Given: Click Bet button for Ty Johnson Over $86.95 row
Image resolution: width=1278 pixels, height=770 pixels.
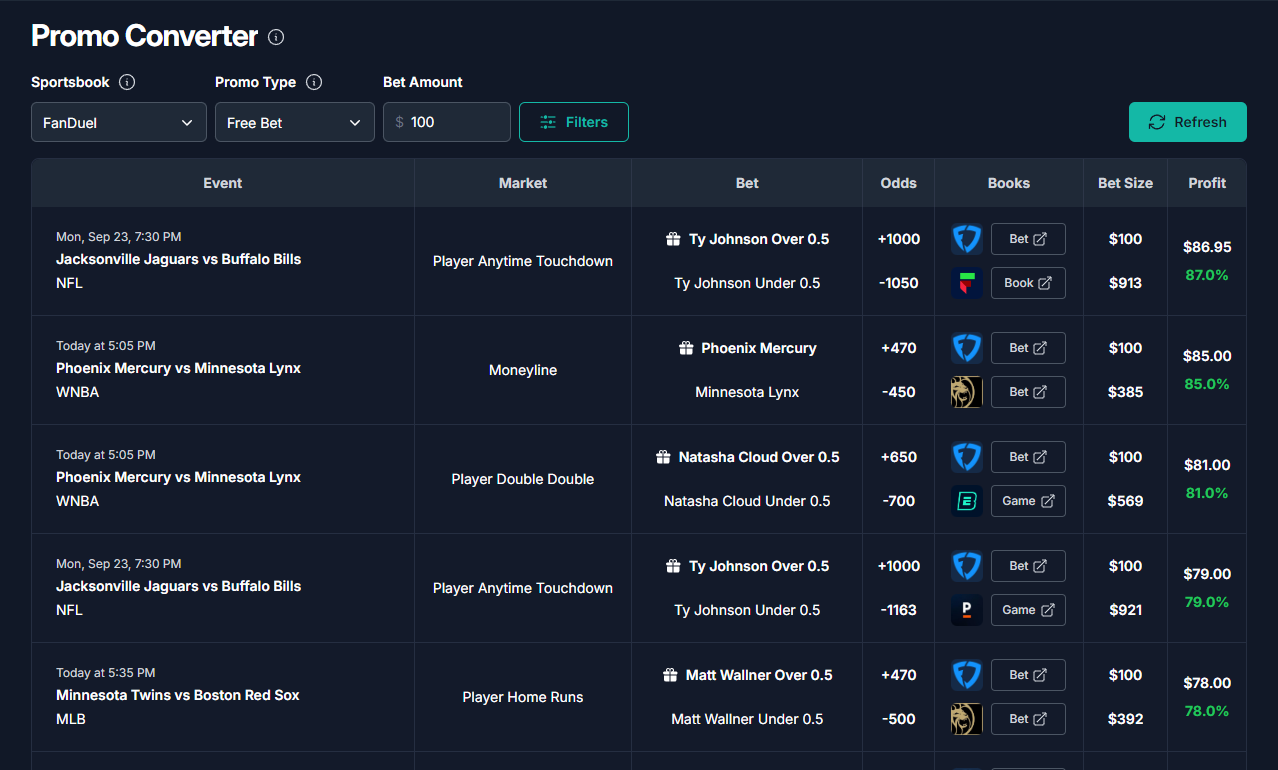Looking at the screenshot, I should tap(1028, 239).
